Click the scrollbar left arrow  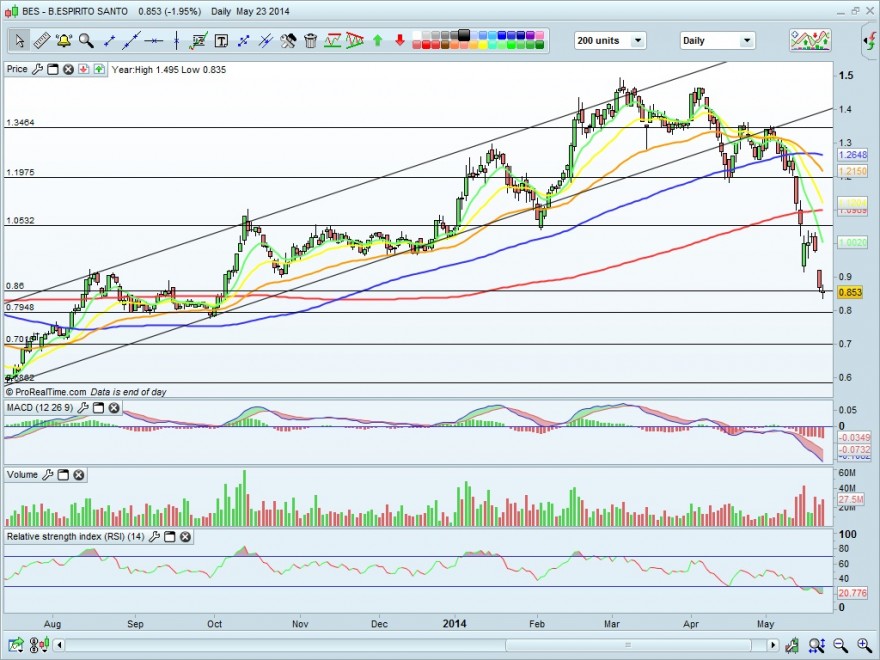pos(59,645)
